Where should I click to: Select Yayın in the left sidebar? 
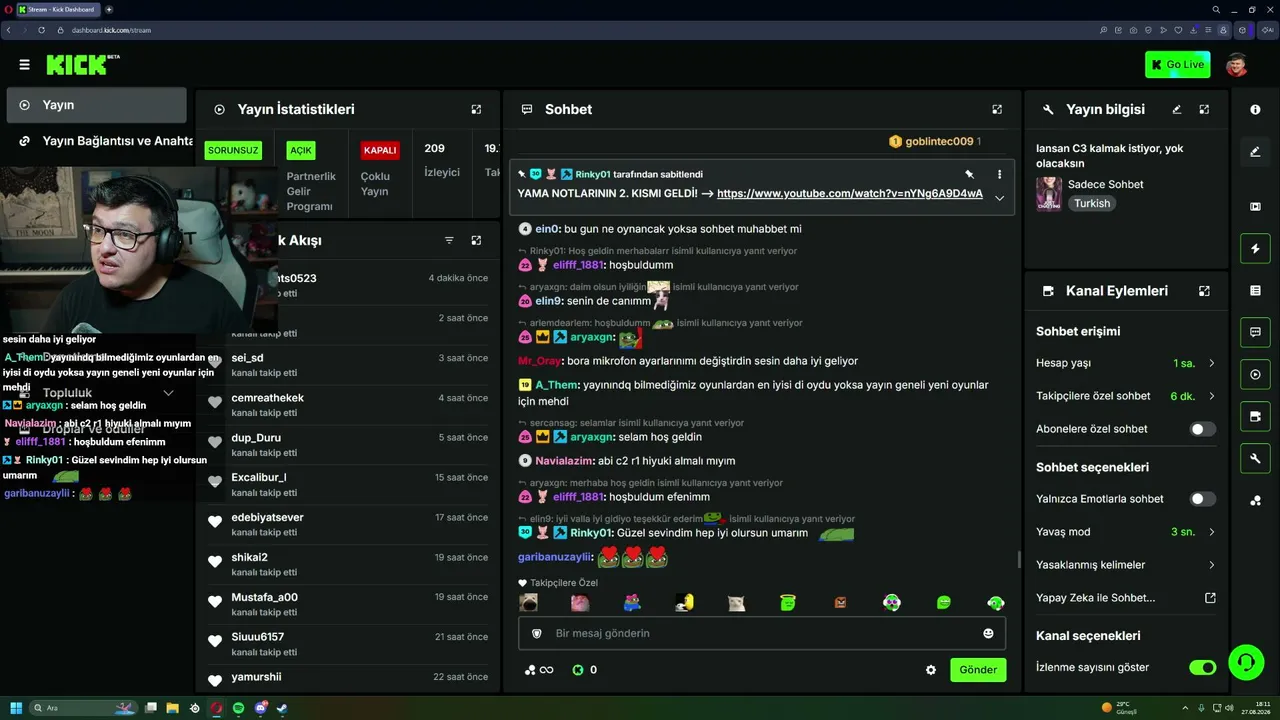pos(96,105)
